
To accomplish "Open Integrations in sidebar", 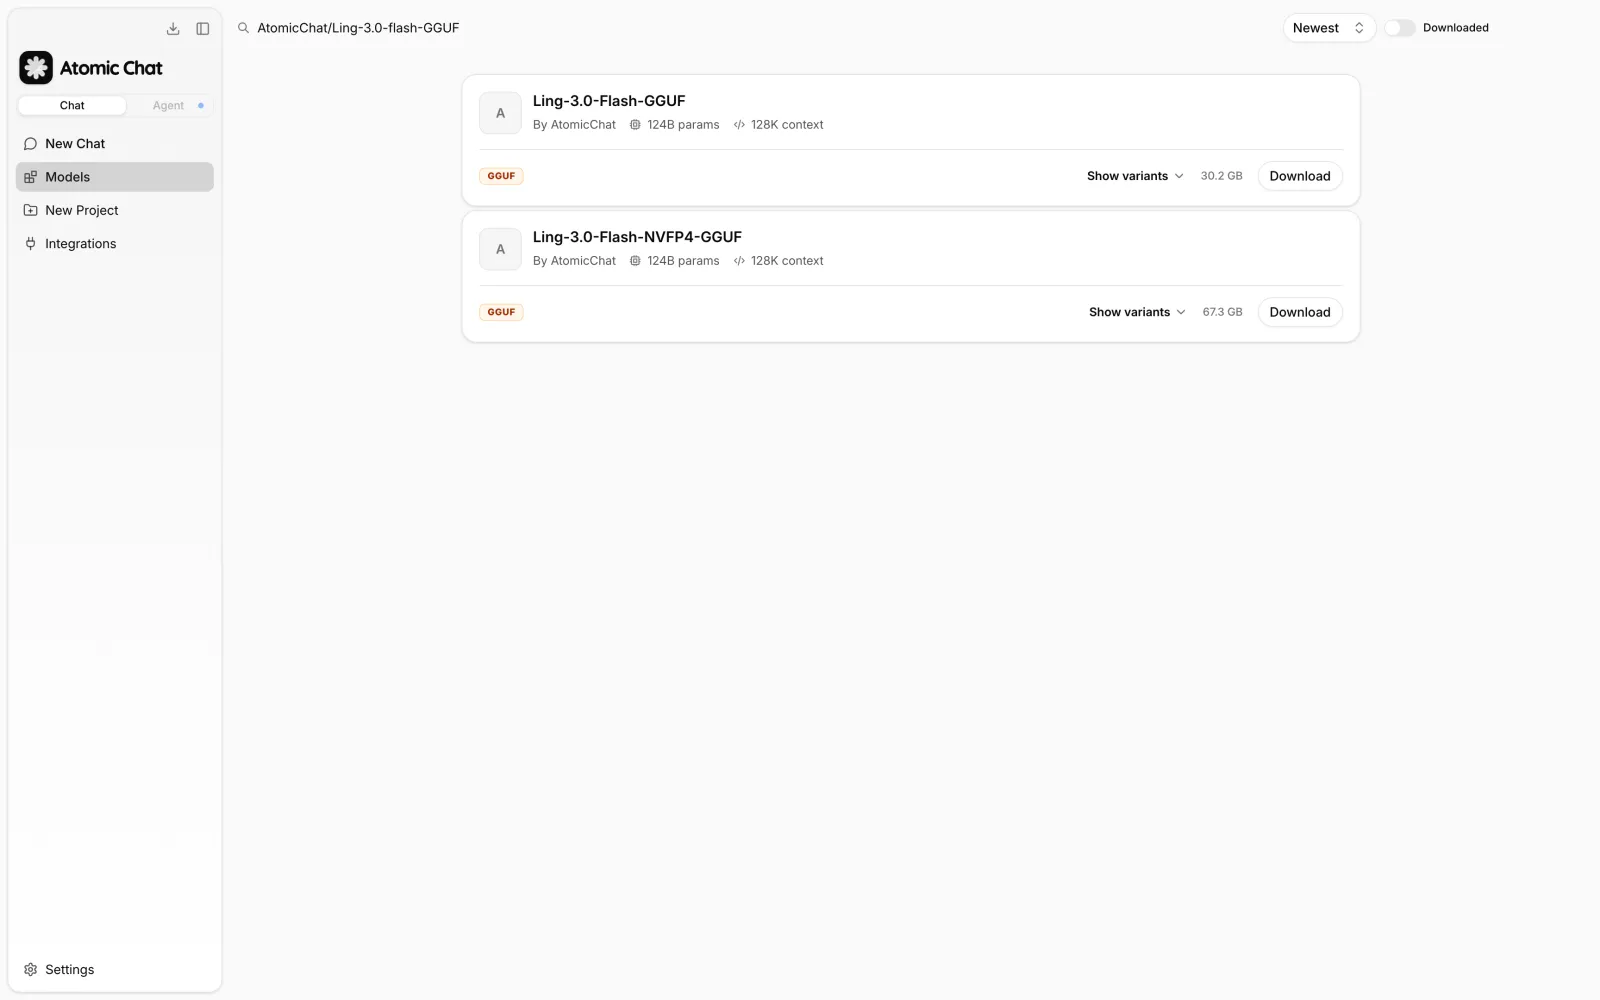I will (115, 243).
